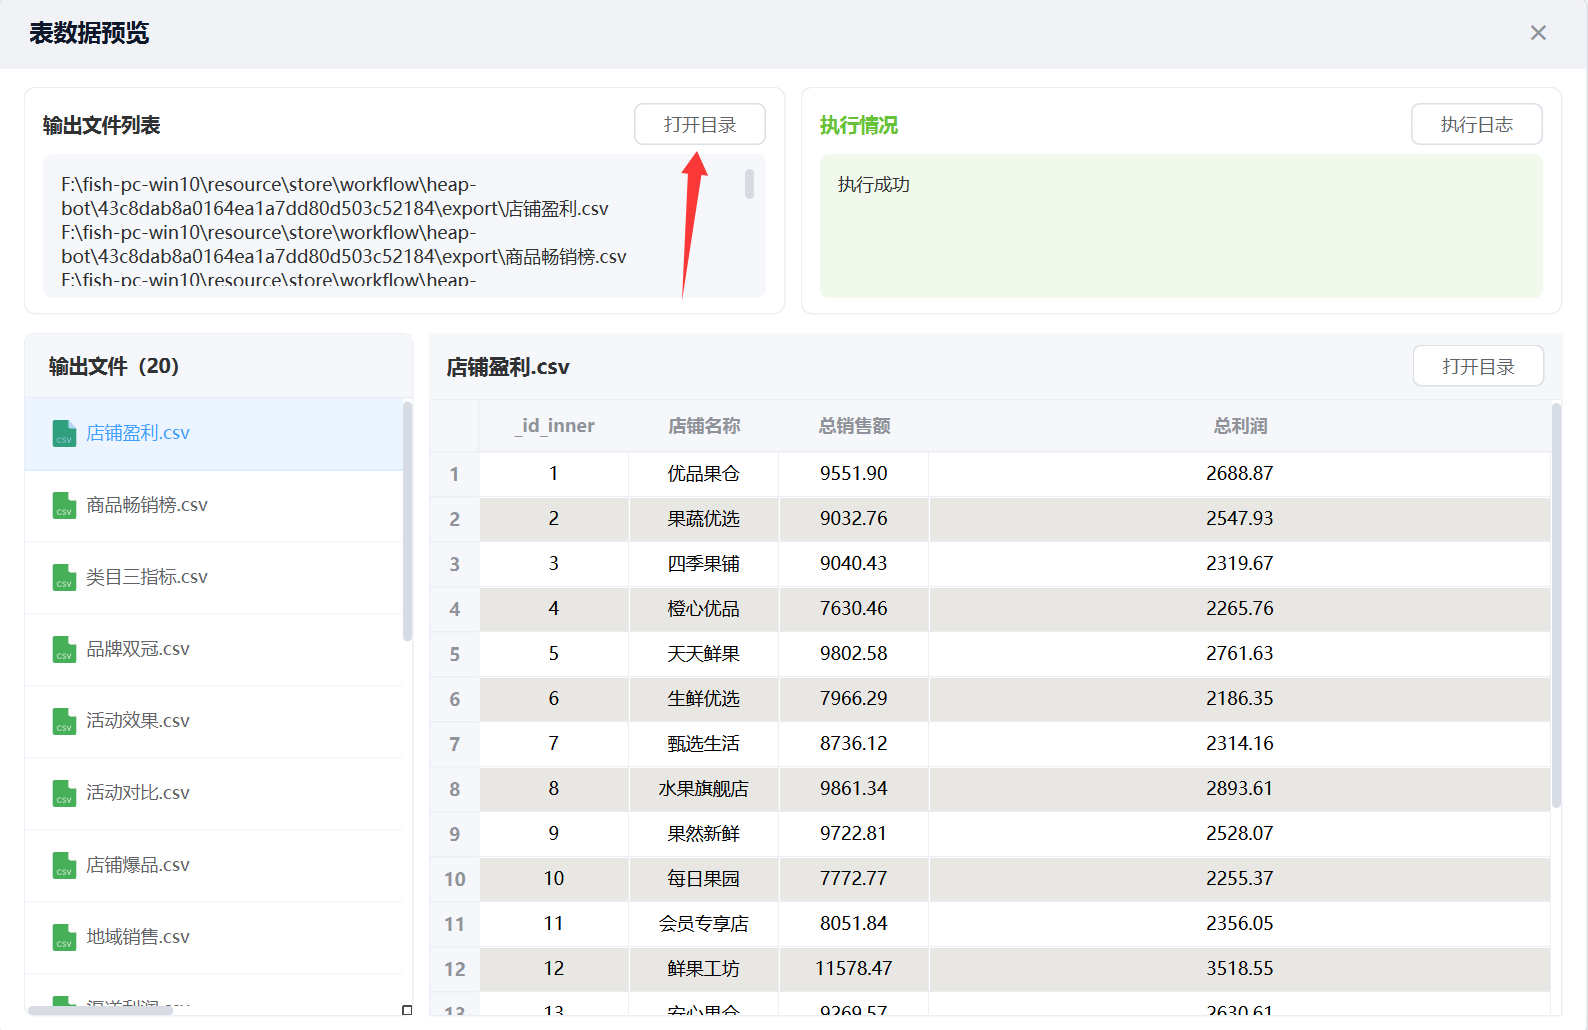1588x1030 pixels.
Task: Click the CSV icon beside 类目三指标.csv
Action: [64, 577]
